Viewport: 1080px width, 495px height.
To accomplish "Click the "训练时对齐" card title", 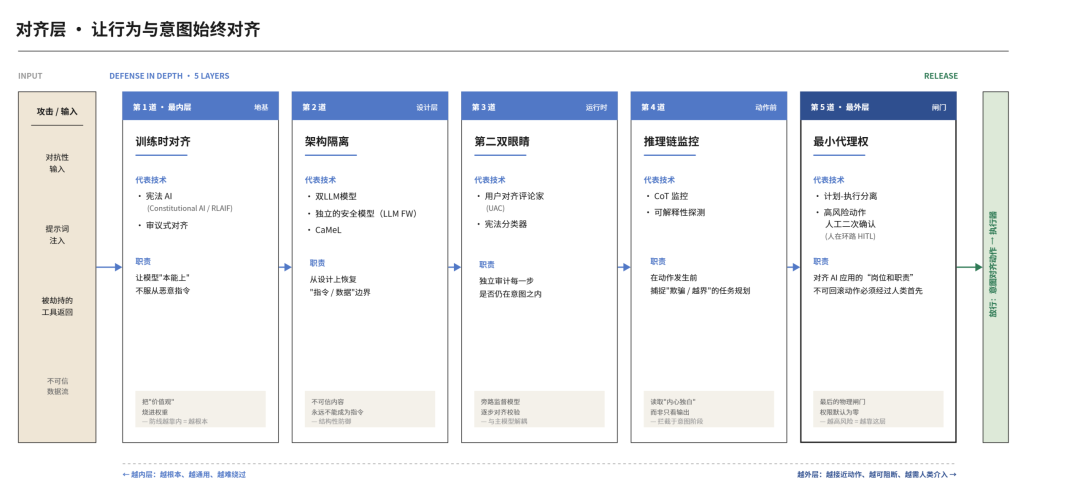I will point(163,142).
